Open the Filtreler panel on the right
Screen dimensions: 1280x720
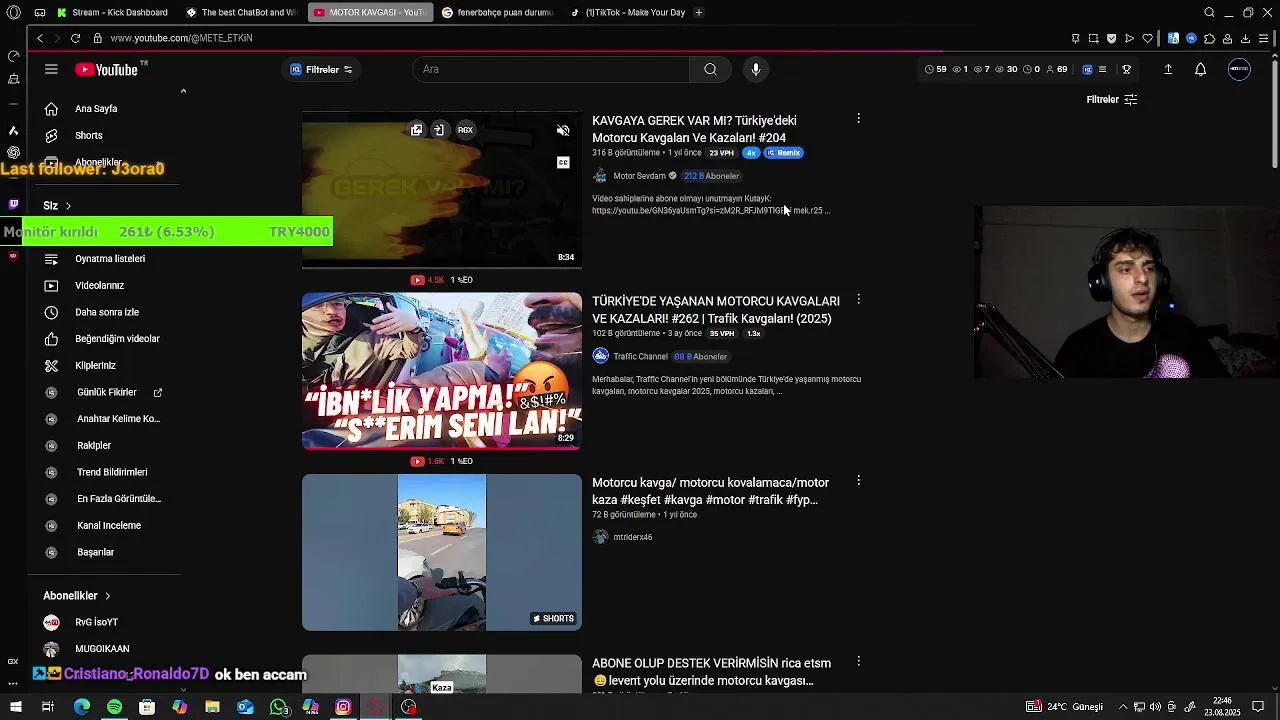1112,100
